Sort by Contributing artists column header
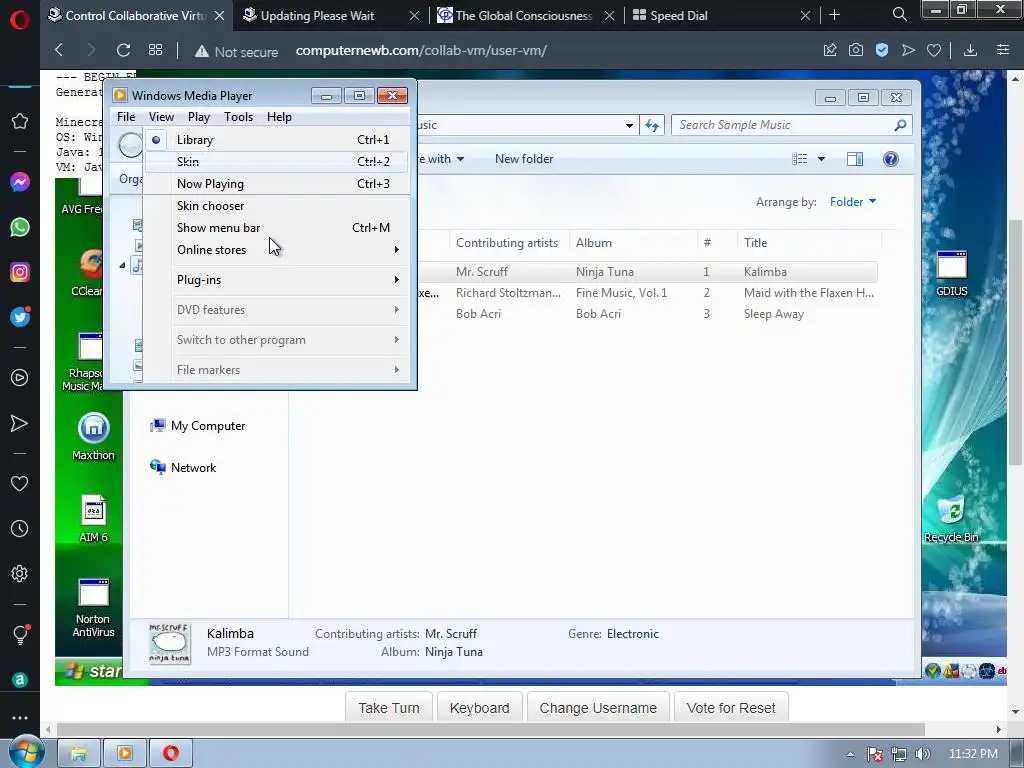The width and height of the screenshot is (1024, 768). pyautogui.click(x=509, y=242)
